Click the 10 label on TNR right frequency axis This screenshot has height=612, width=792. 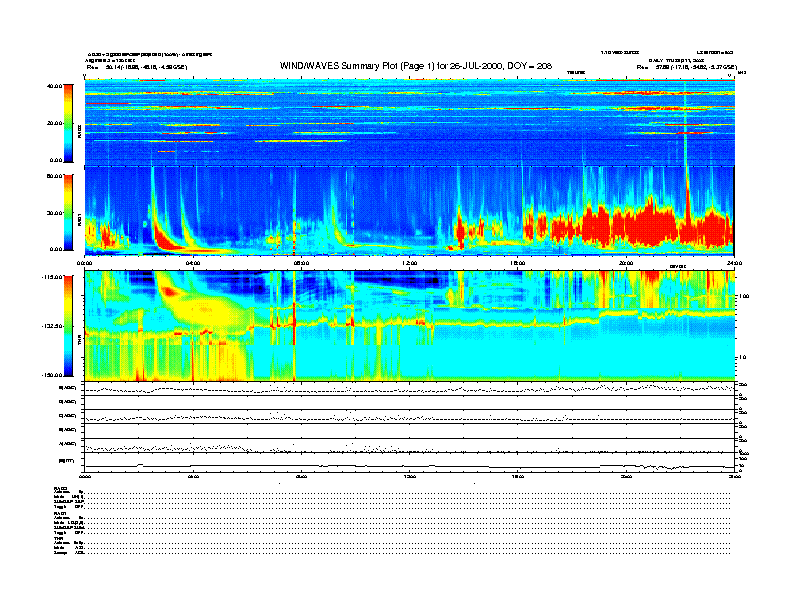[x=742, y=358]
